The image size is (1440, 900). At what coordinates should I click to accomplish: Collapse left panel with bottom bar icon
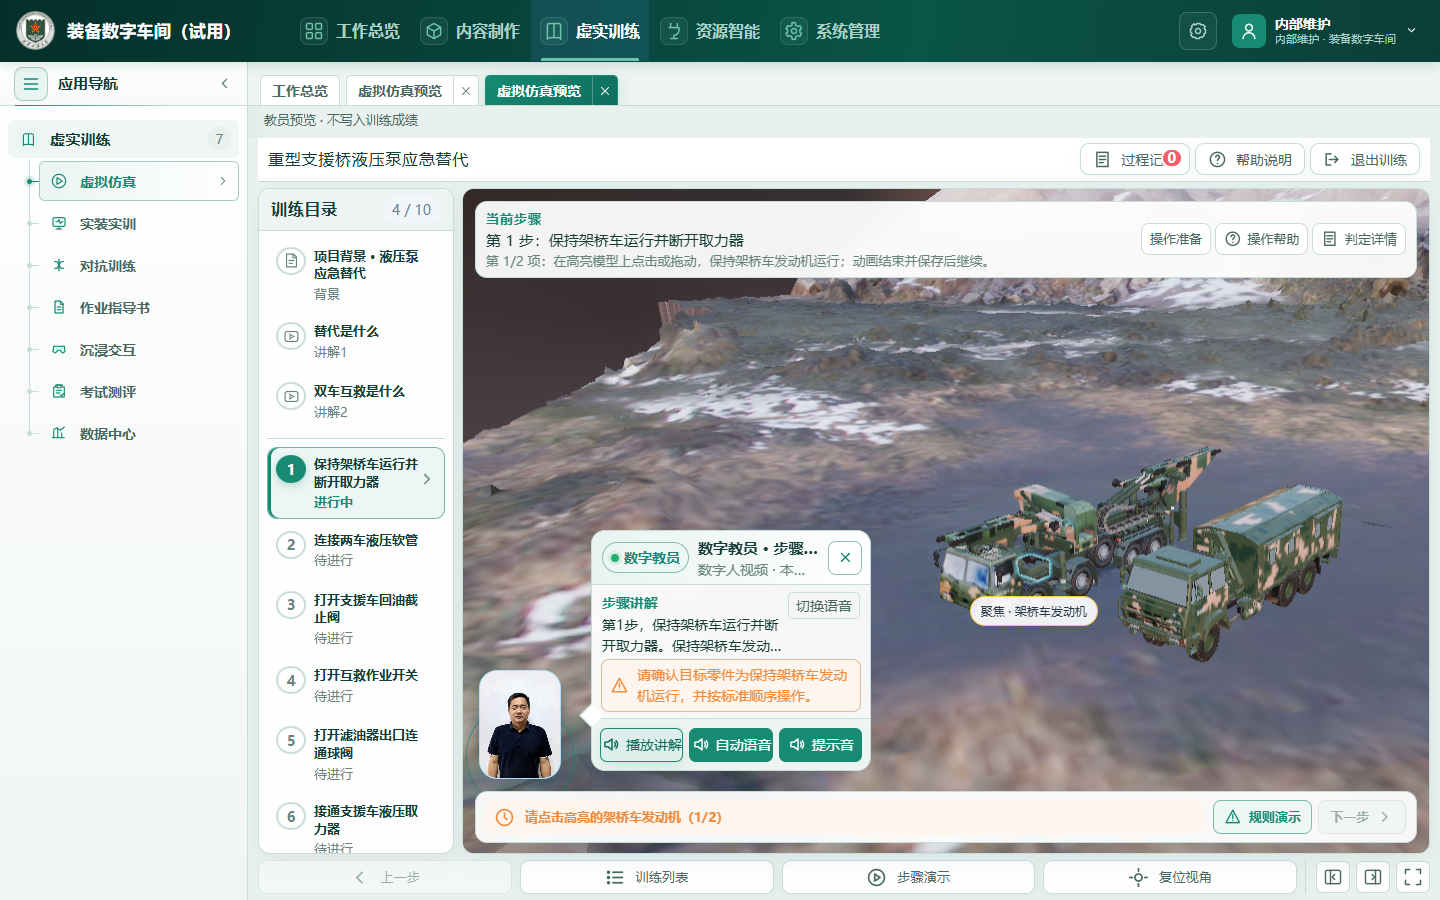(x=1333, y=877)
